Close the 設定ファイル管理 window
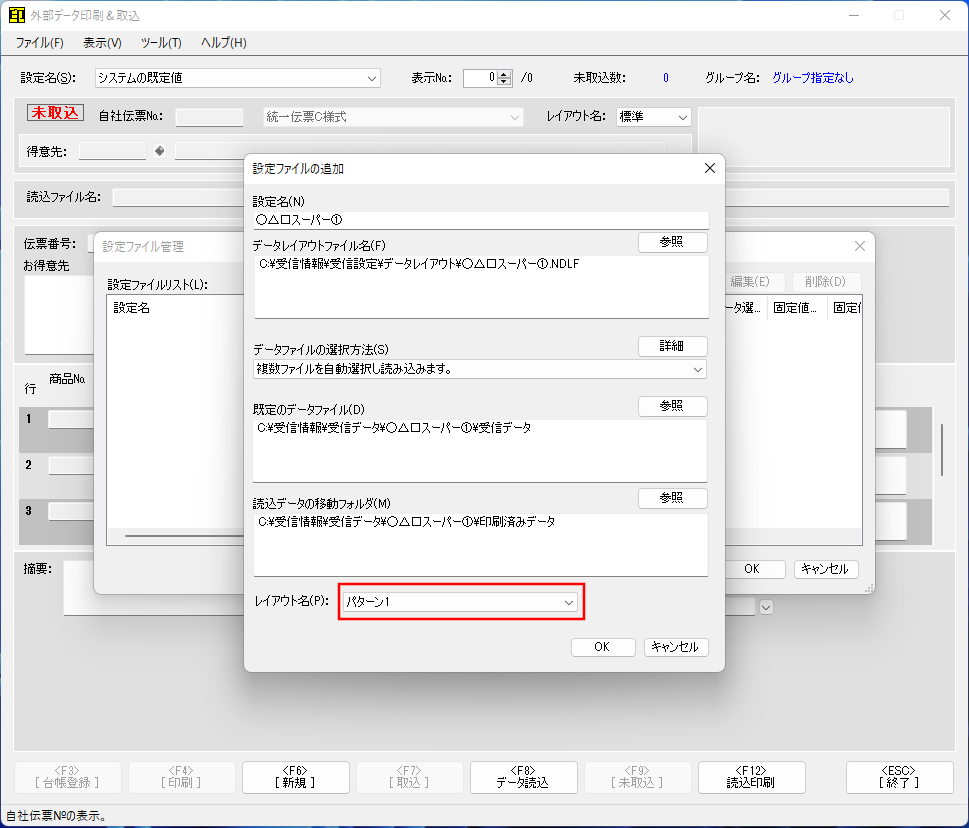The image size is (969, 828). click(x=860, y=246)
